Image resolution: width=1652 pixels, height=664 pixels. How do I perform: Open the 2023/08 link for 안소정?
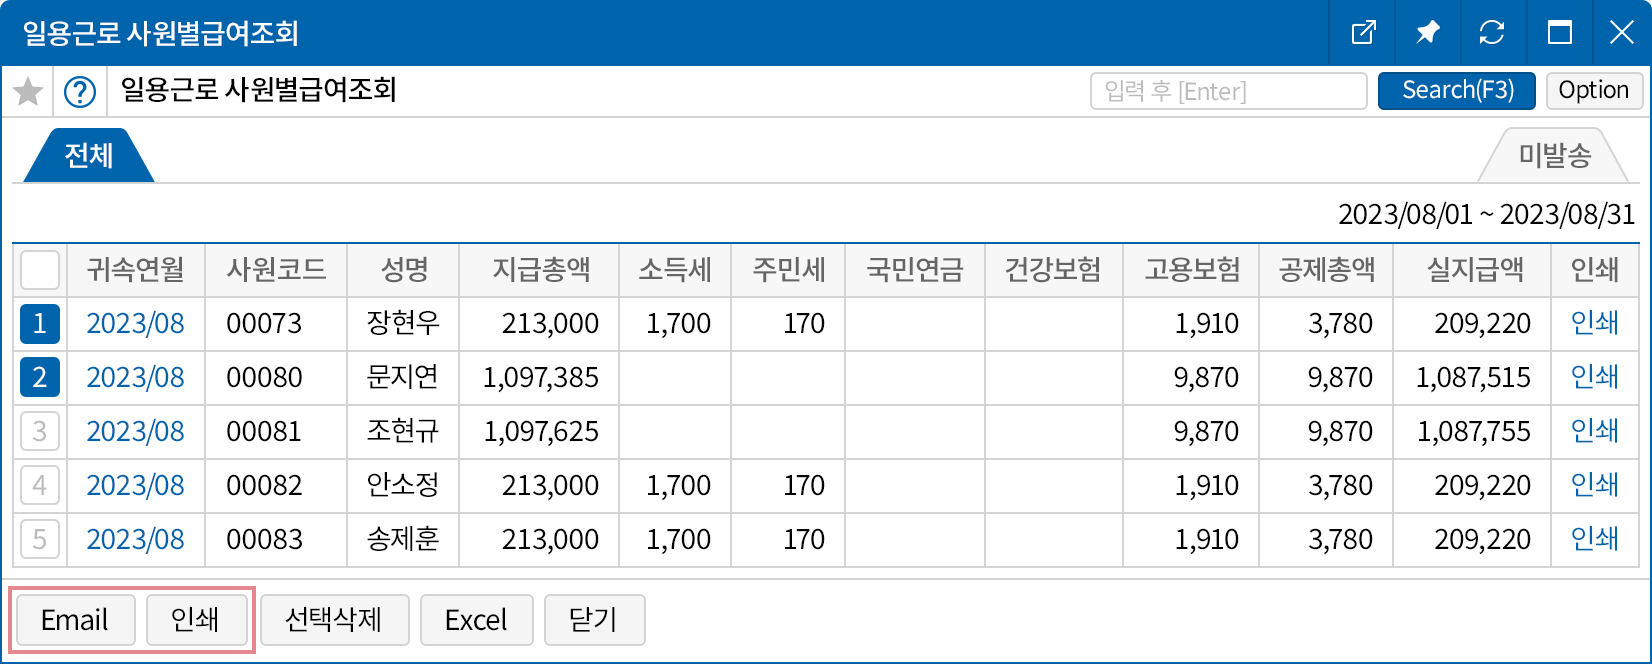(135, 486)
